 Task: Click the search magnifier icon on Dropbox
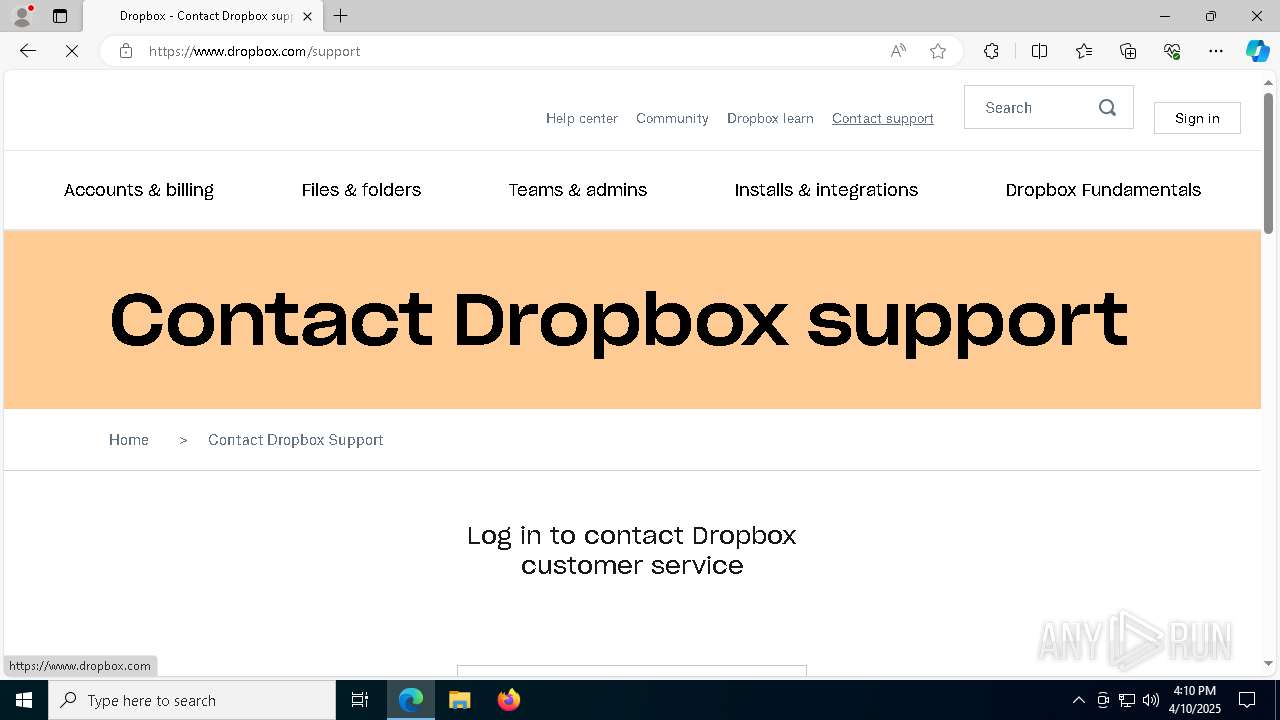(x=1107, y=108)
